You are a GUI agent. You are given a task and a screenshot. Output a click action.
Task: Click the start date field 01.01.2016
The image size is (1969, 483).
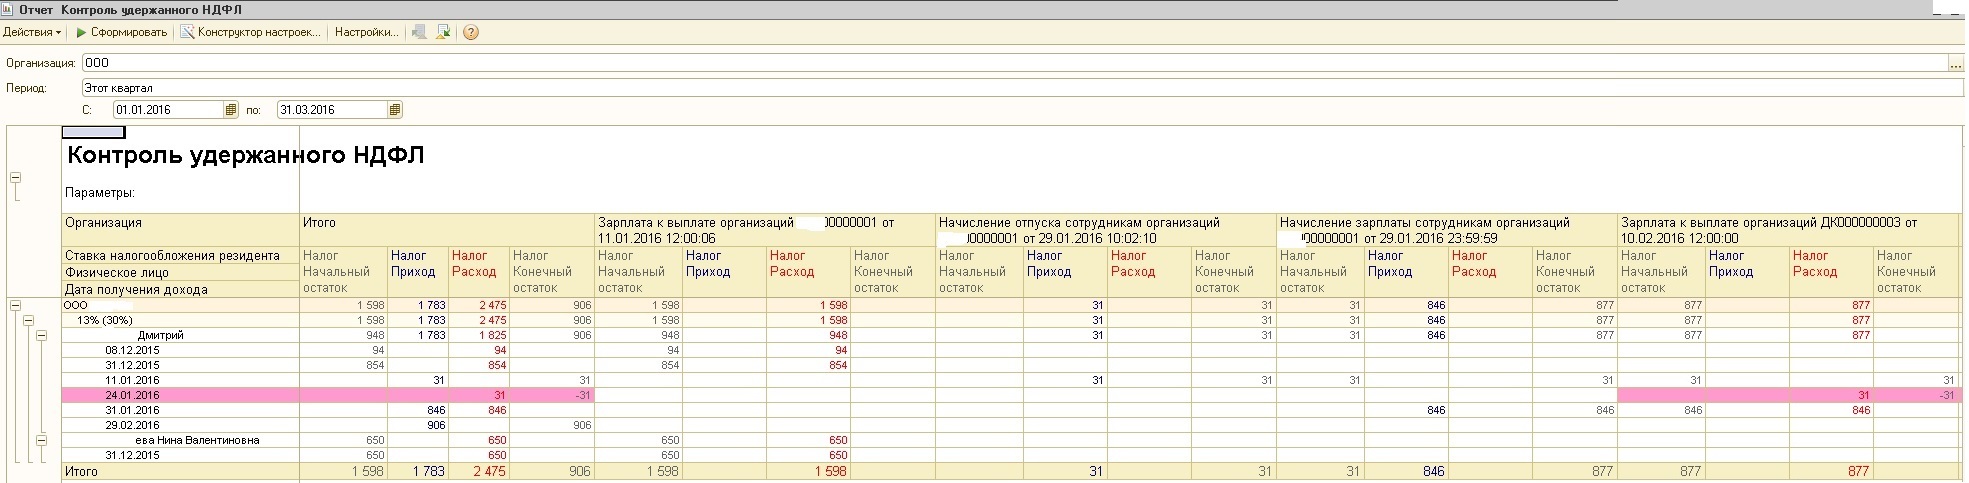168,110
